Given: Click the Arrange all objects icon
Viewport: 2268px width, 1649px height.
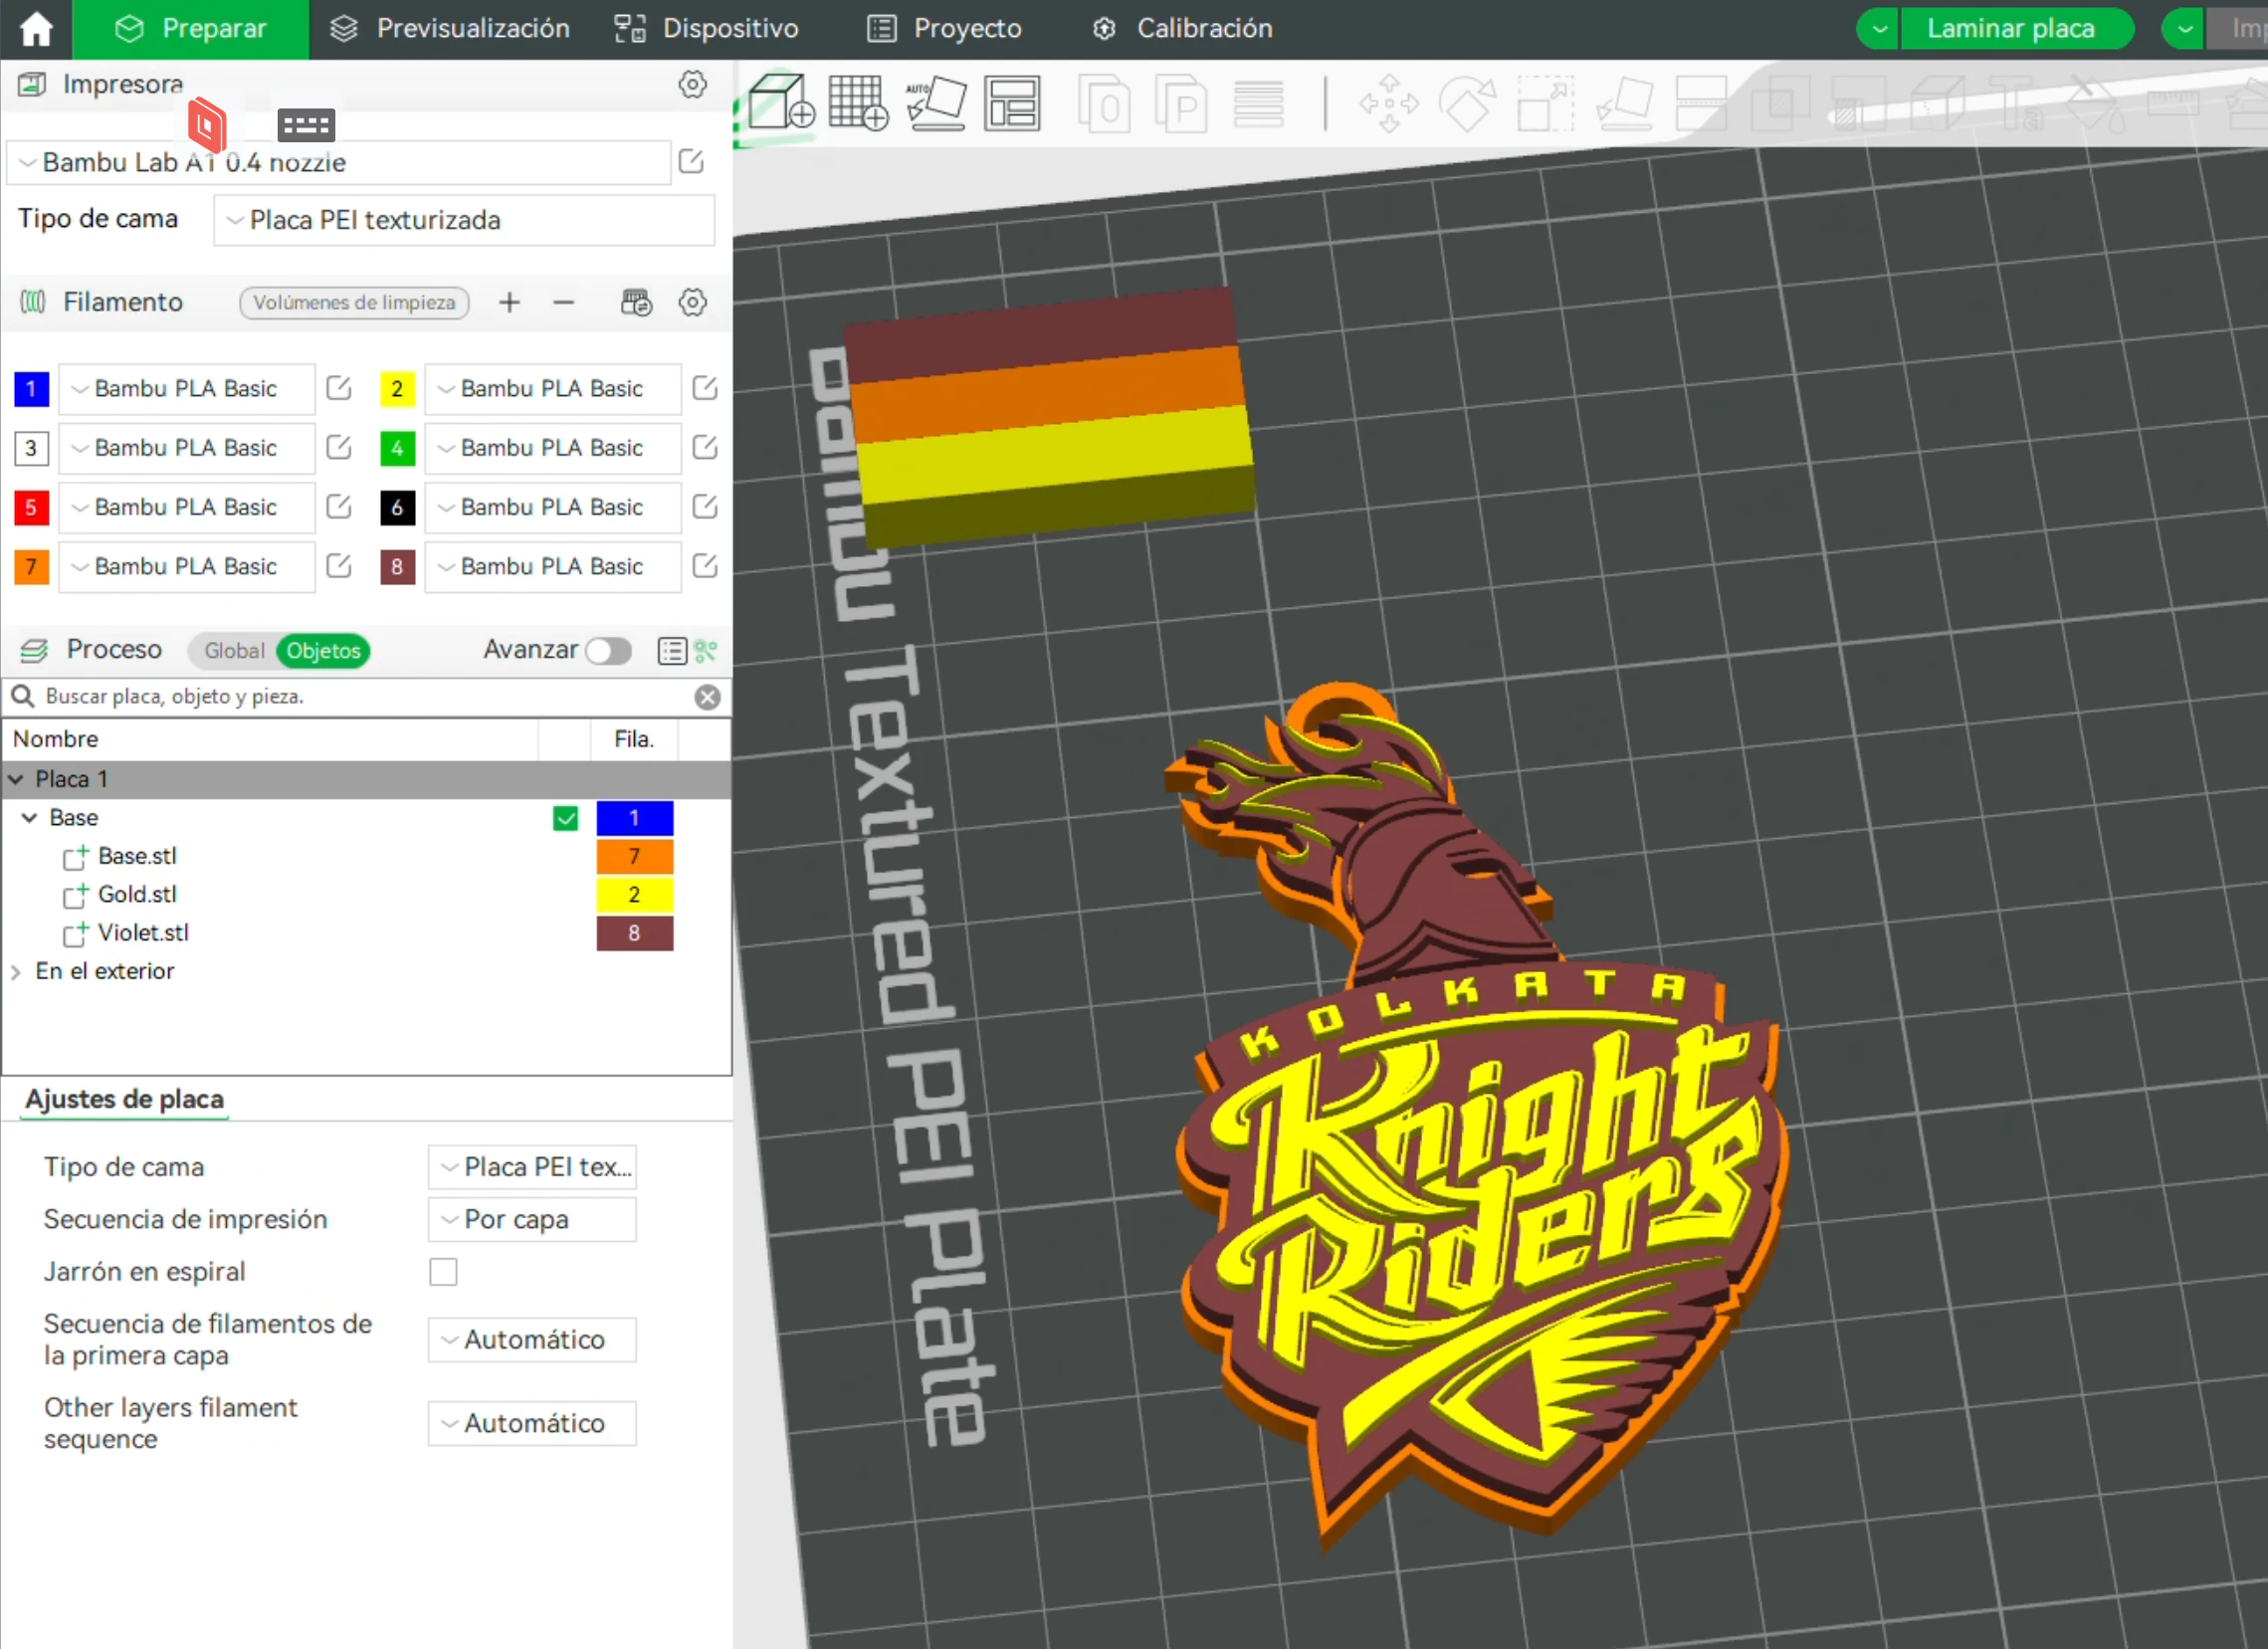Looking at the screenshot, I should (1012, 104).
